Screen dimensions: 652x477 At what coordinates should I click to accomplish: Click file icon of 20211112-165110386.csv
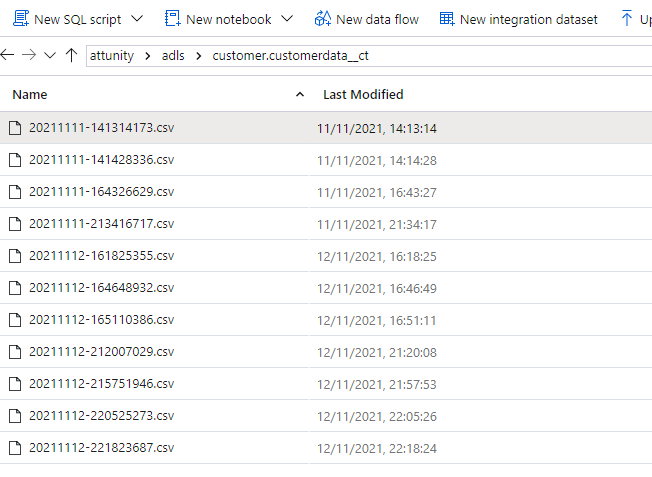click(x=14, y=320)
